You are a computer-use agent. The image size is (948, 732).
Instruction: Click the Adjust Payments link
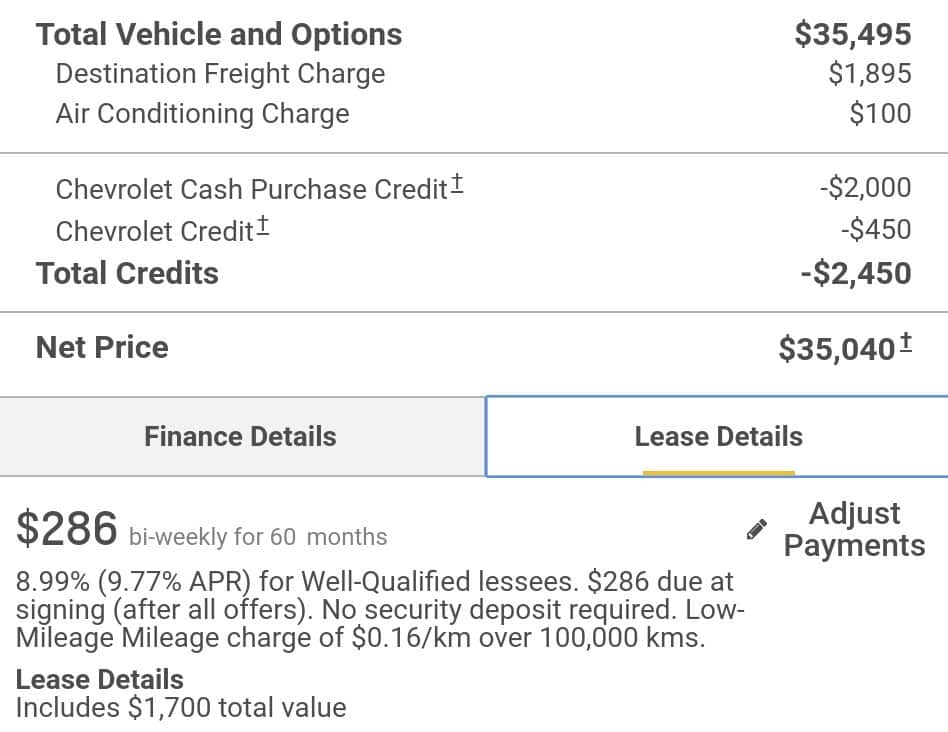854,529
